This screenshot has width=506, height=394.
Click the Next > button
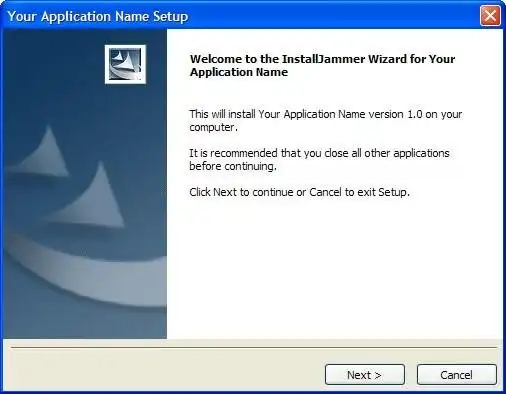point(365,375)
